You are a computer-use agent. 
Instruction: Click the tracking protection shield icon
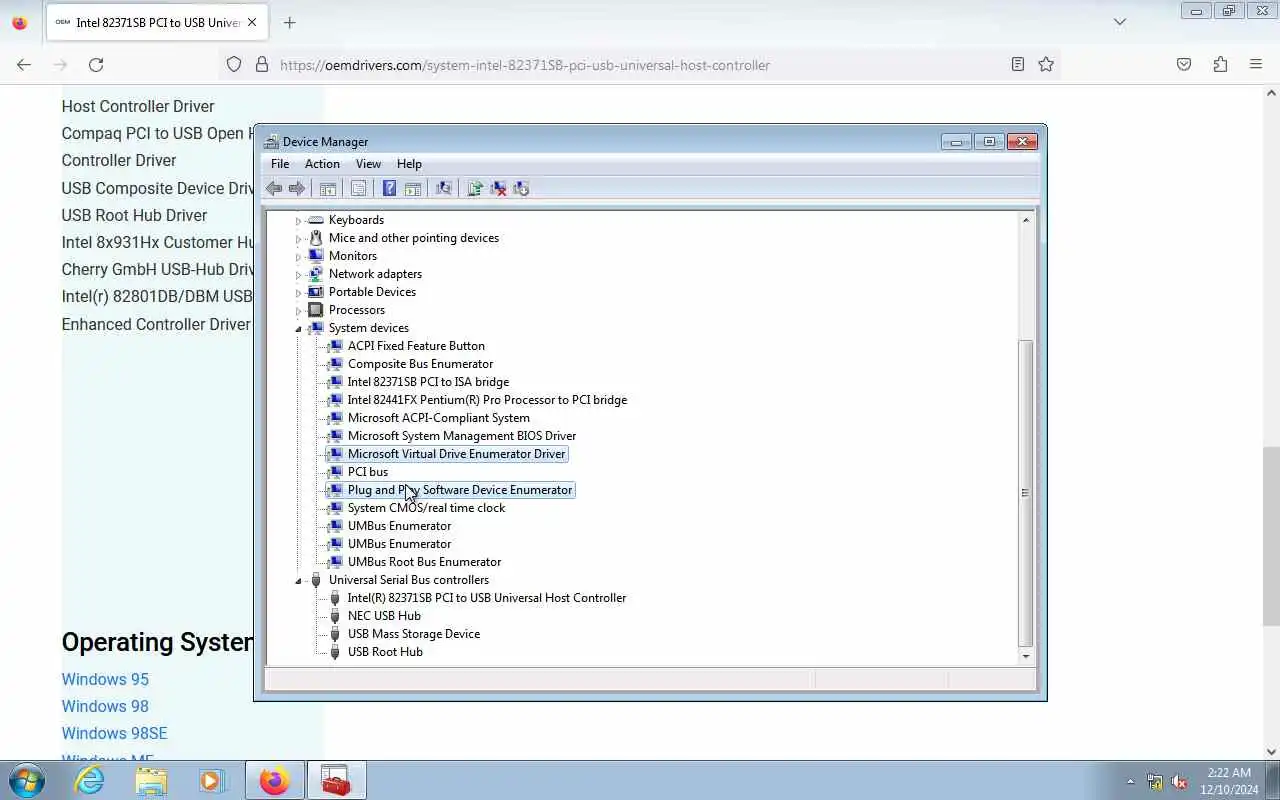[234, 64]
